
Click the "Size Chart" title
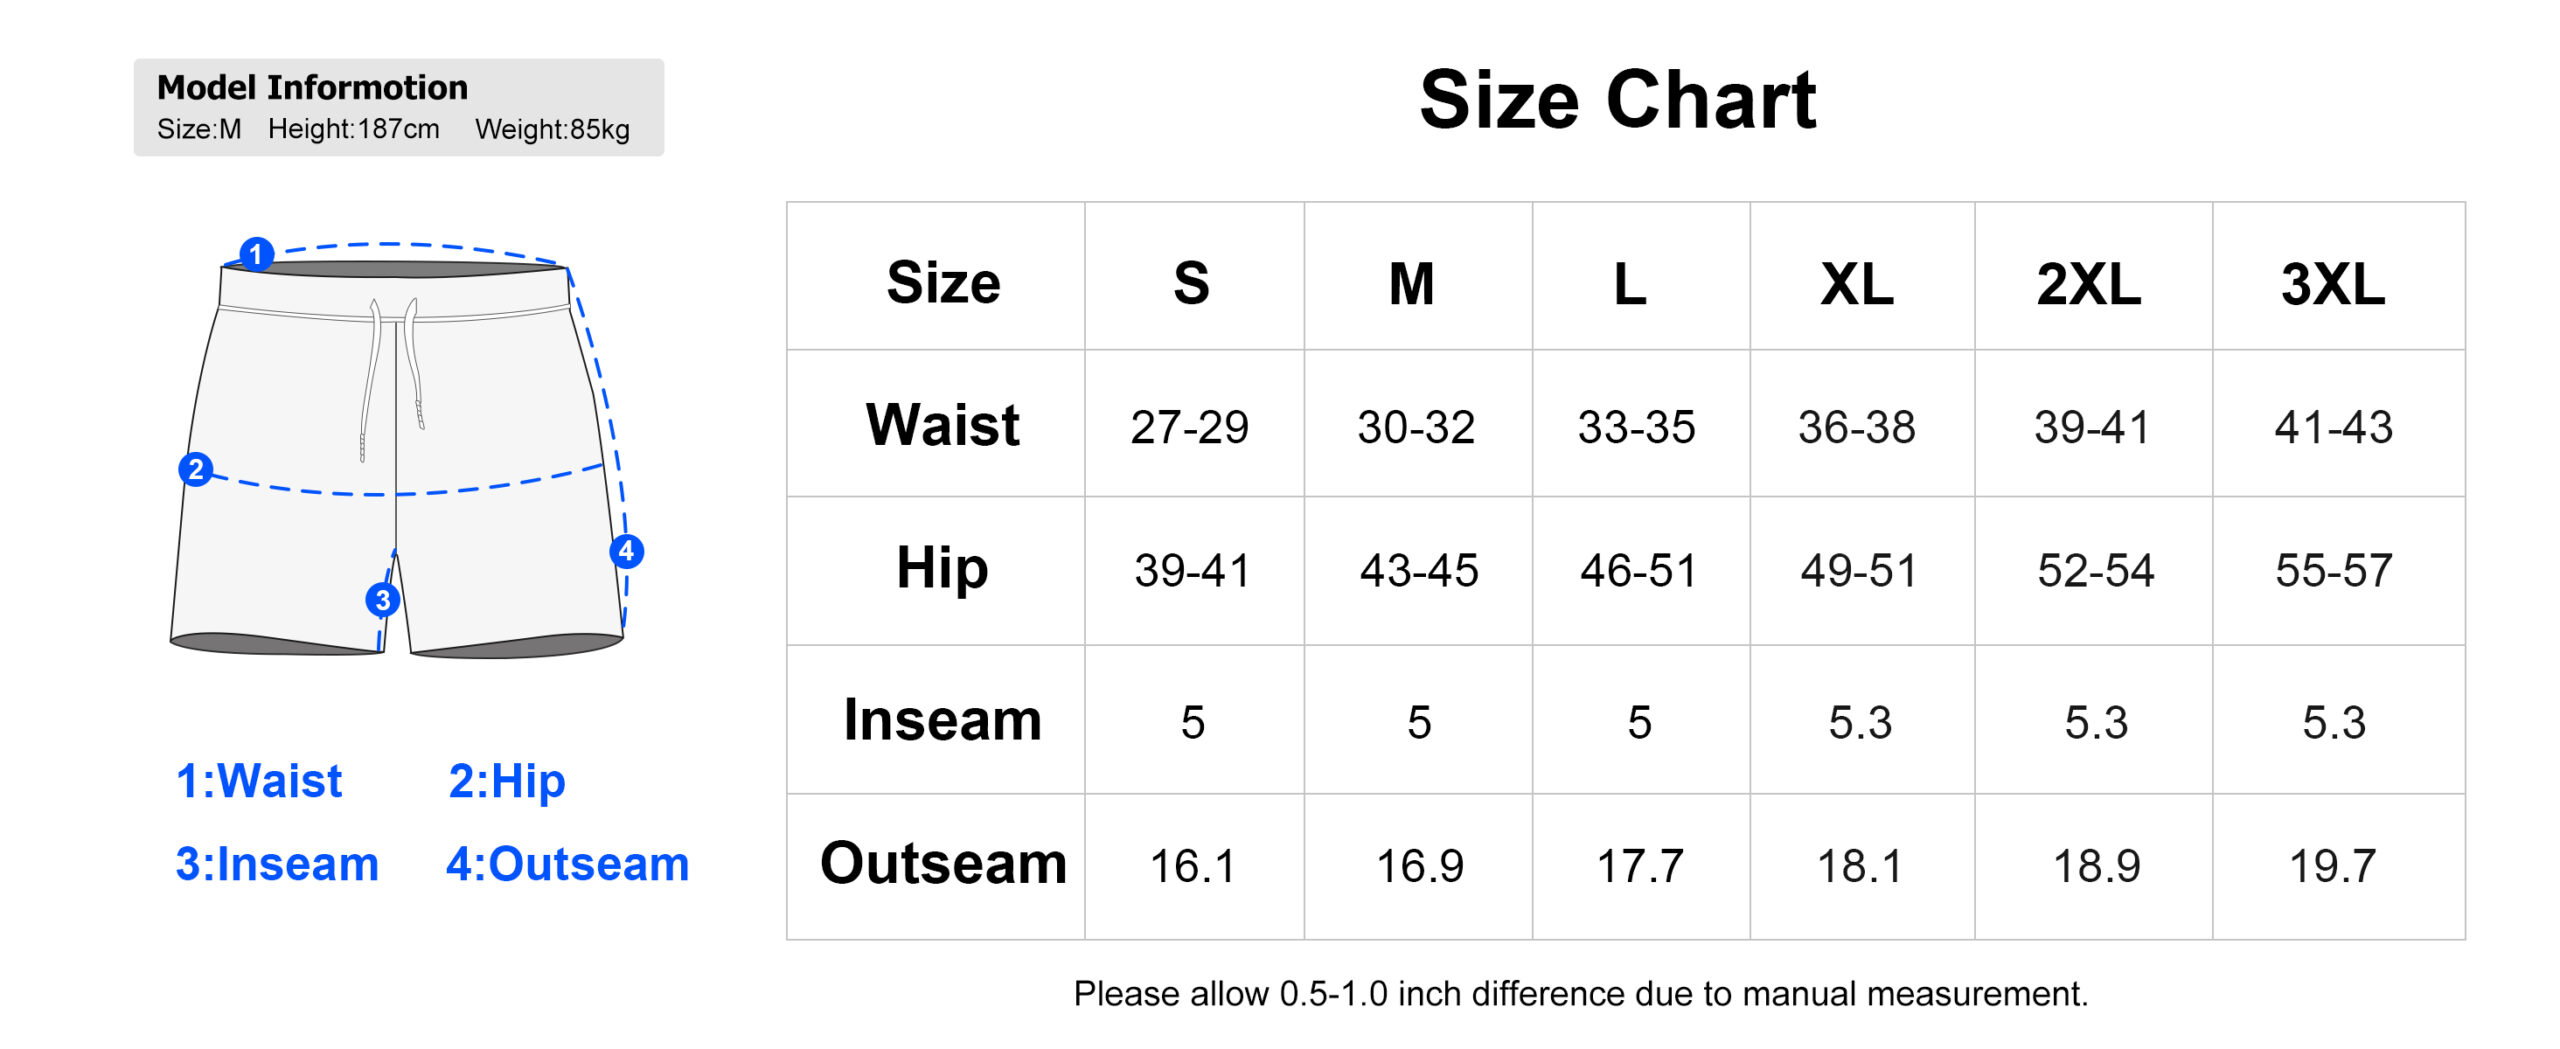[x=1617, y=100]
